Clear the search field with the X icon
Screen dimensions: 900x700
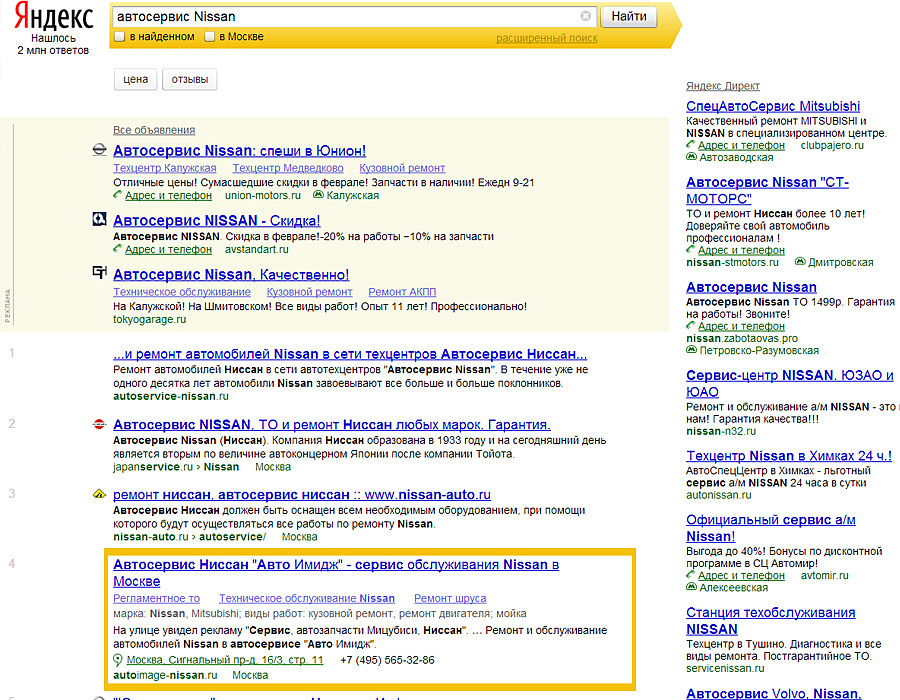point(585,16)
